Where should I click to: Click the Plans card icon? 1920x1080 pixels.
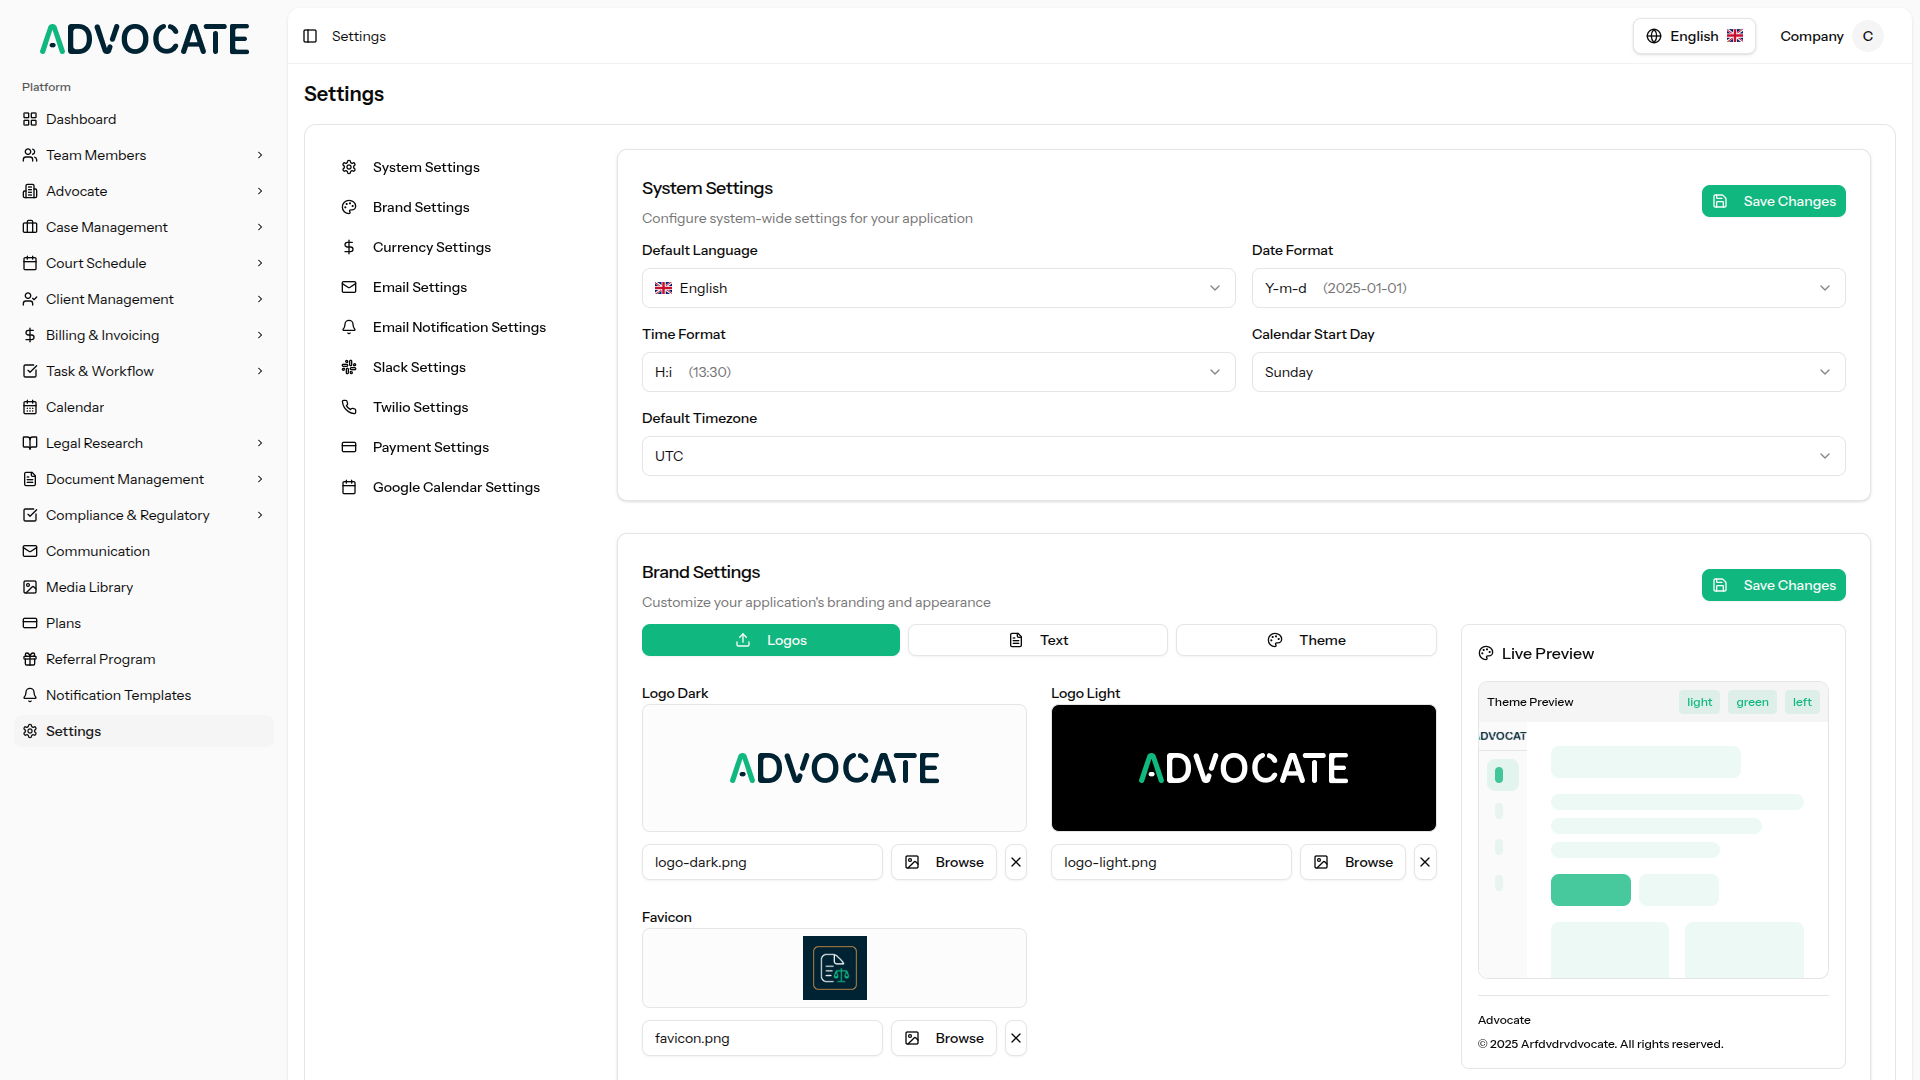click(30, 623)
